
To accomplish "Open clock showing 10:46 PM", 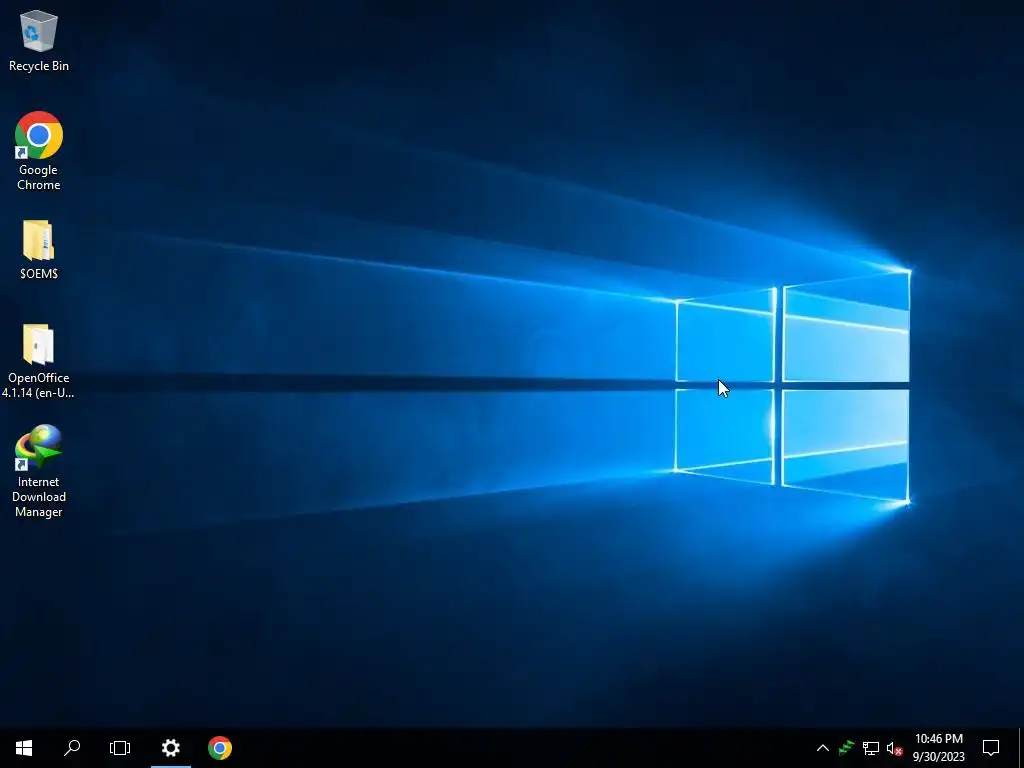I will (x=938, y=748).
